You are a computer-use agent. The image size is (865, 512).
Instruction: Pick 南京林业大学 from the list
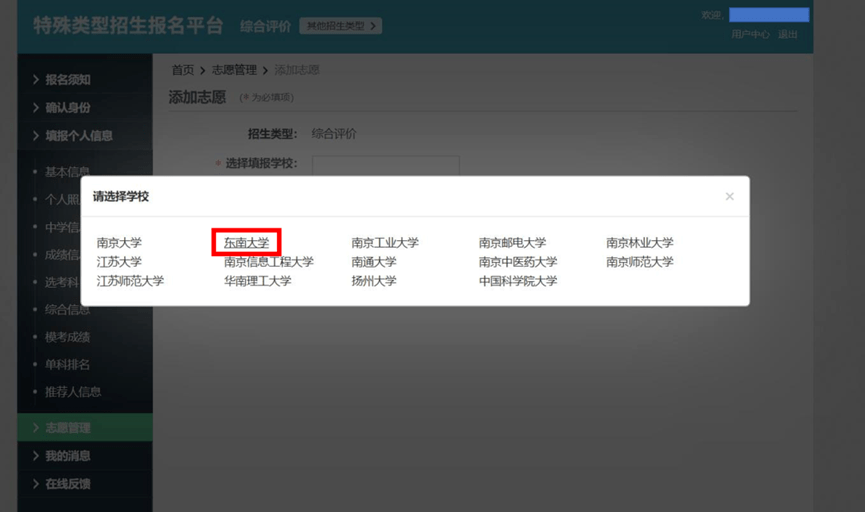click(640, 243)
